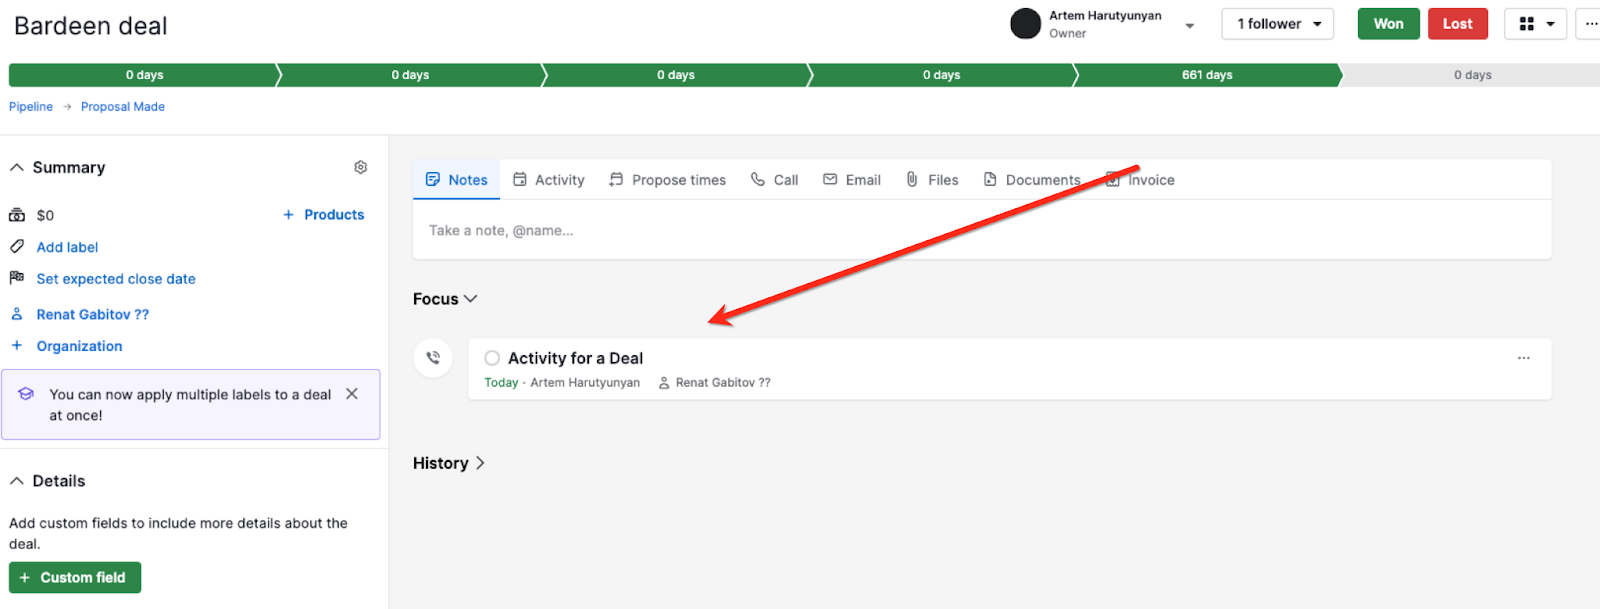Click the deal value money icon
1600x609 pixels.
[17, 215]
